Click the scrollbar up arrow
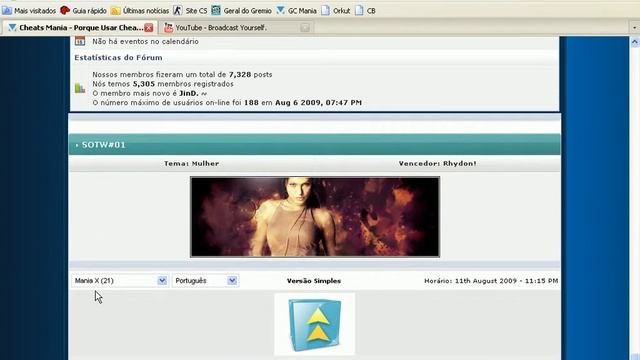This screenshot has height=360, width=640. pos(635,42)
